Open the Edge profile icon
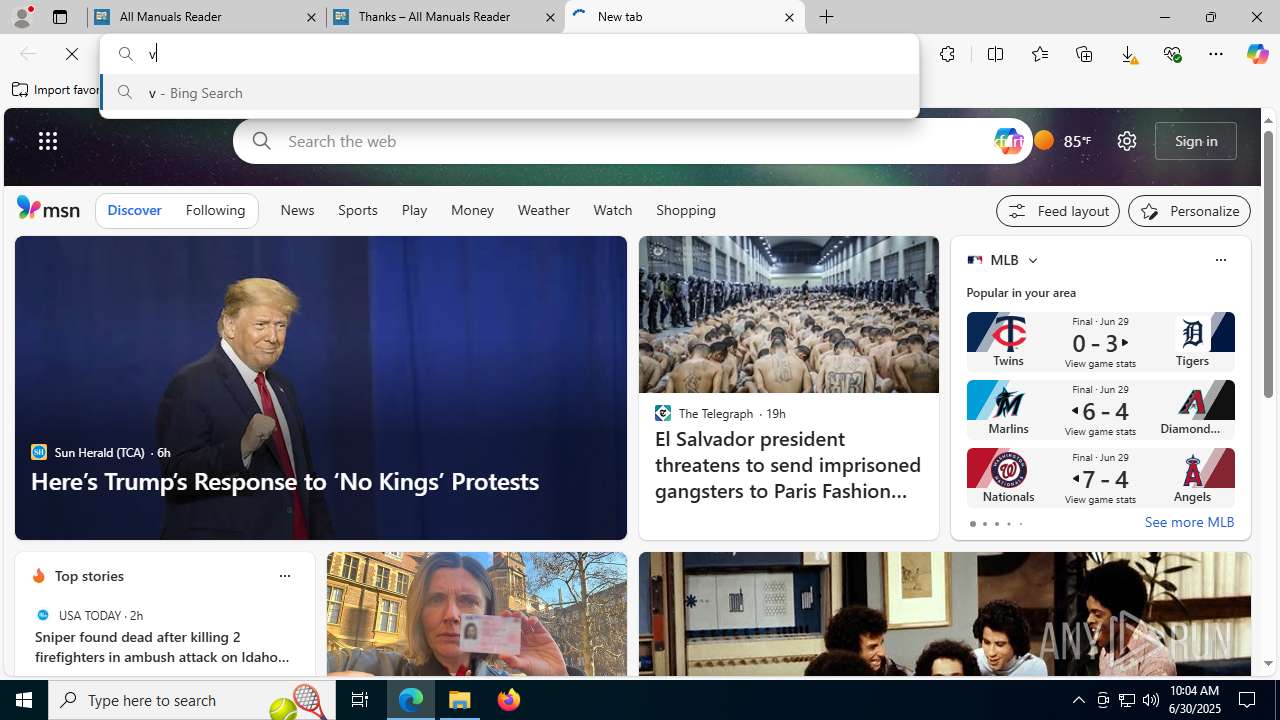This screenshot has width=1280, height=720. tap(22, 17)
